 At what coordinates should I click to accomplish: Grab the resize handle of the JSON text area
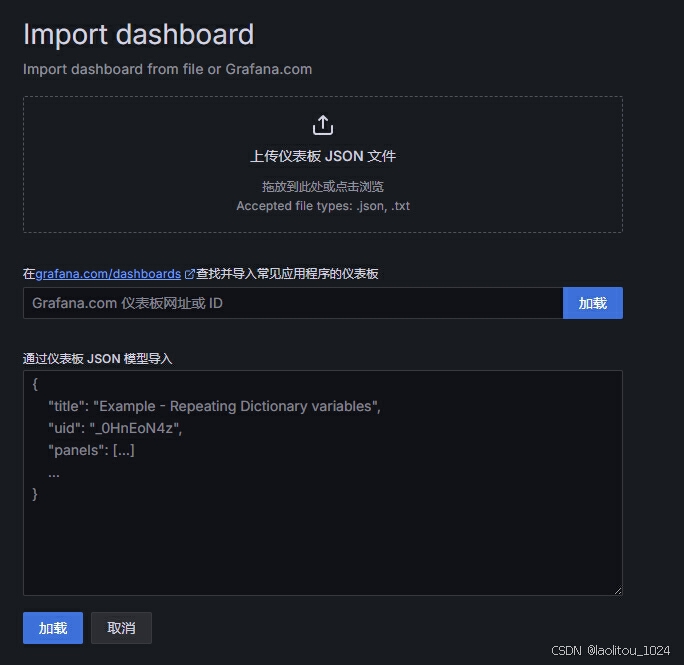pos(618,591)
